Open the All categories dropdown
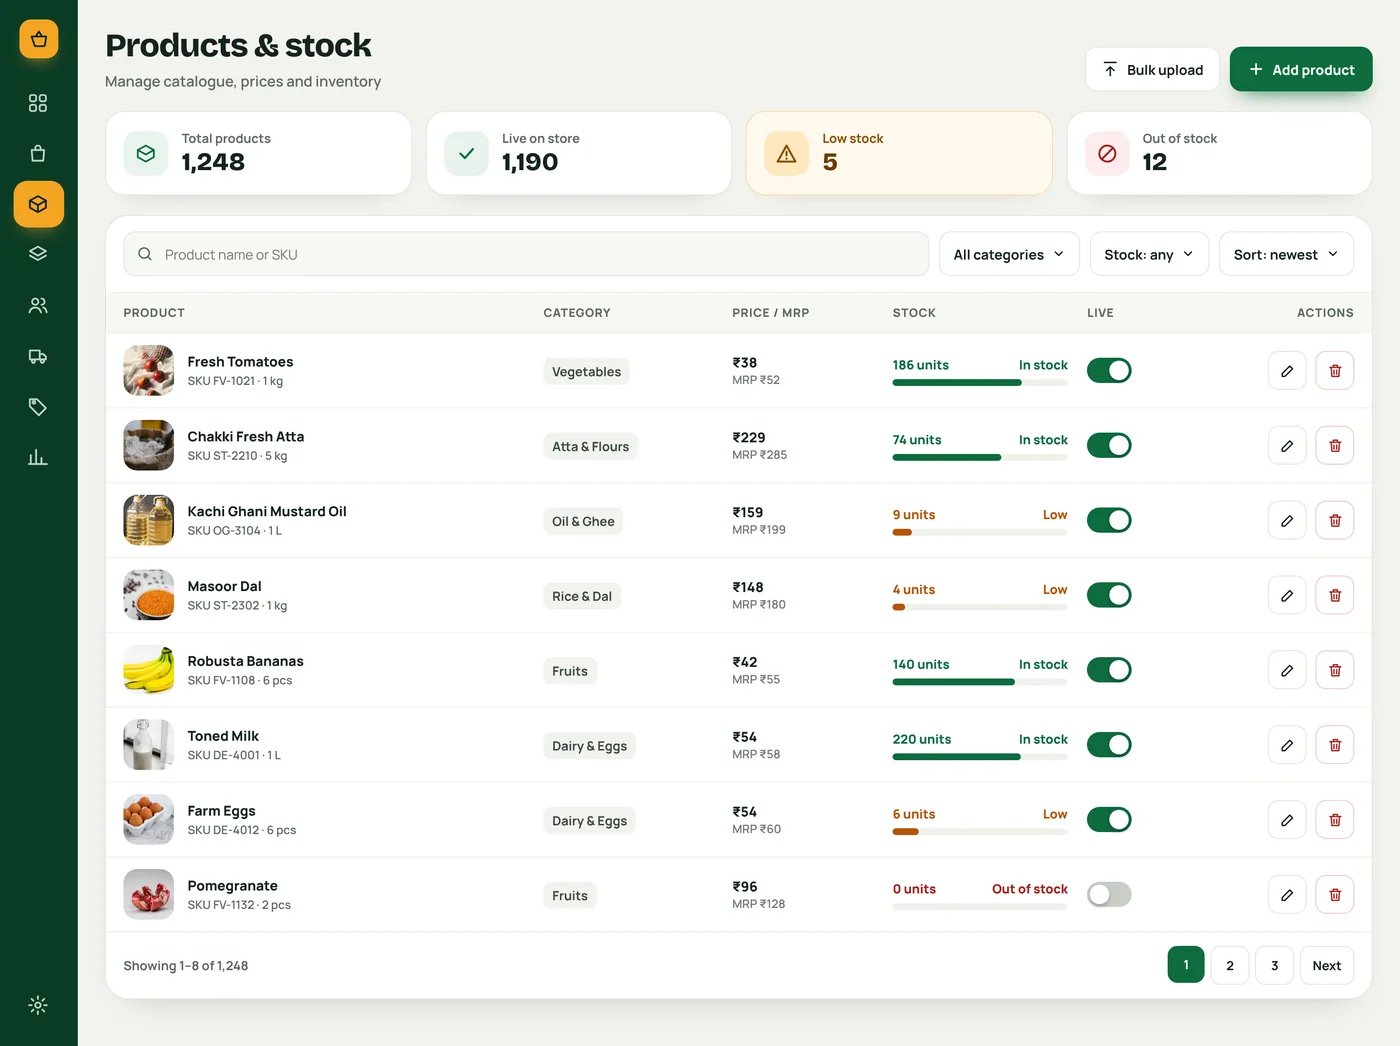 1009,254
